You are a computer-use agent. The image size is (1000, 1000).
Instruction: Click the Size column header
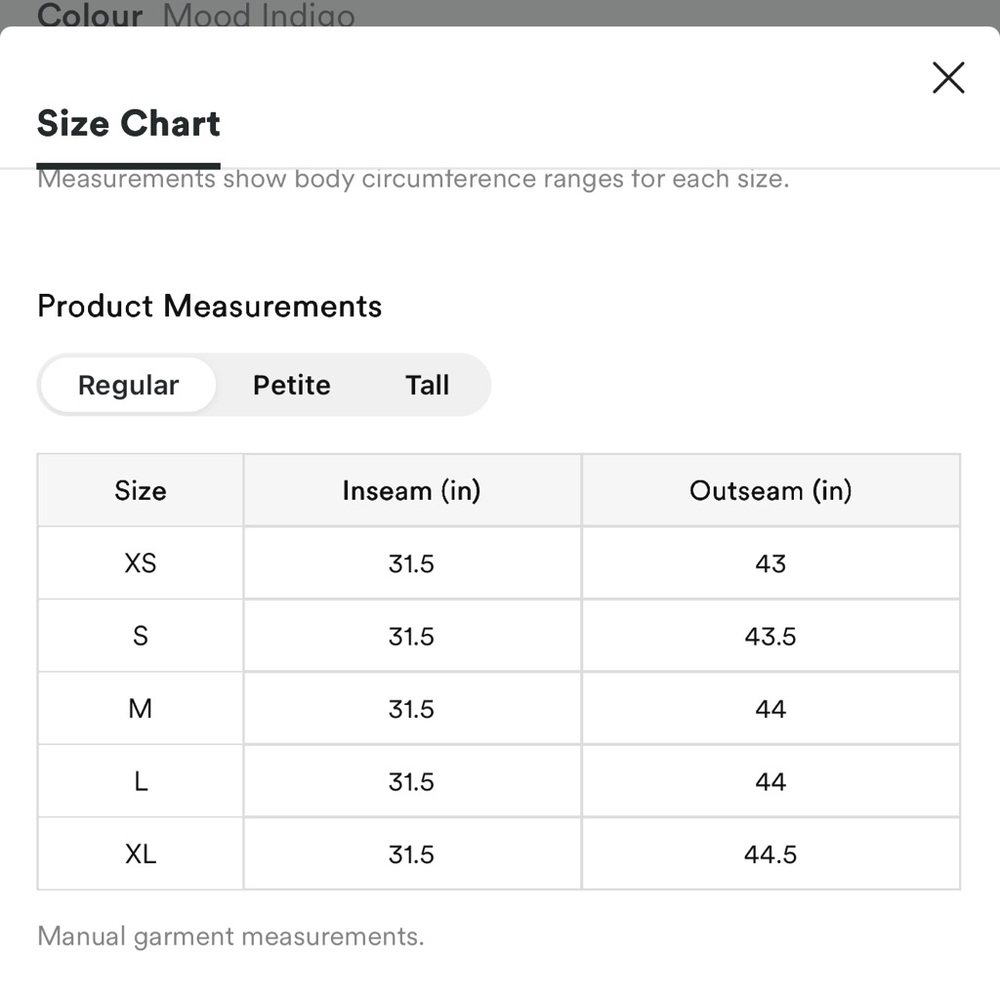point(140,490)
